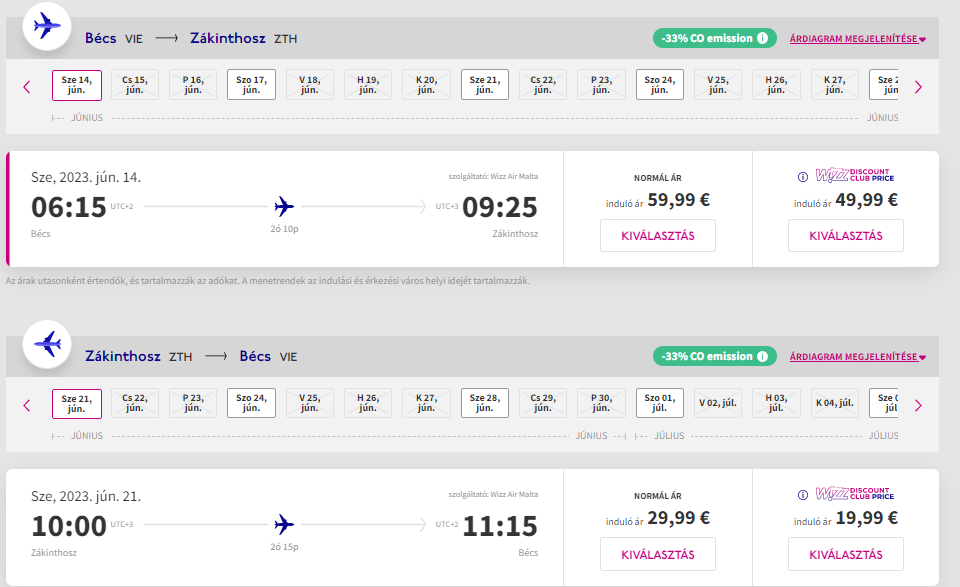
Task: Choose return normal price 29,99 € KIVÁLASZTÁS
Action: [658, 555]
